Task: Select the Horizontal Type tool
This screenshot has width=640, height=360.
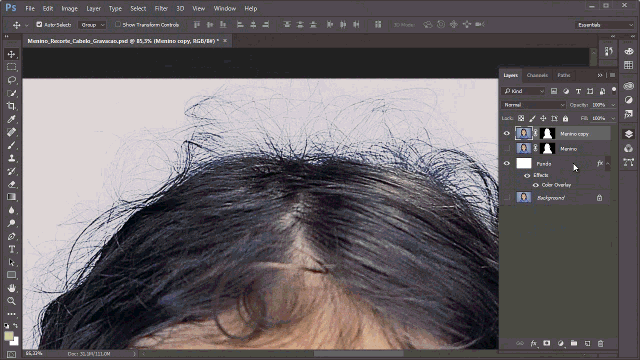Action: click(x=11, y=249)
